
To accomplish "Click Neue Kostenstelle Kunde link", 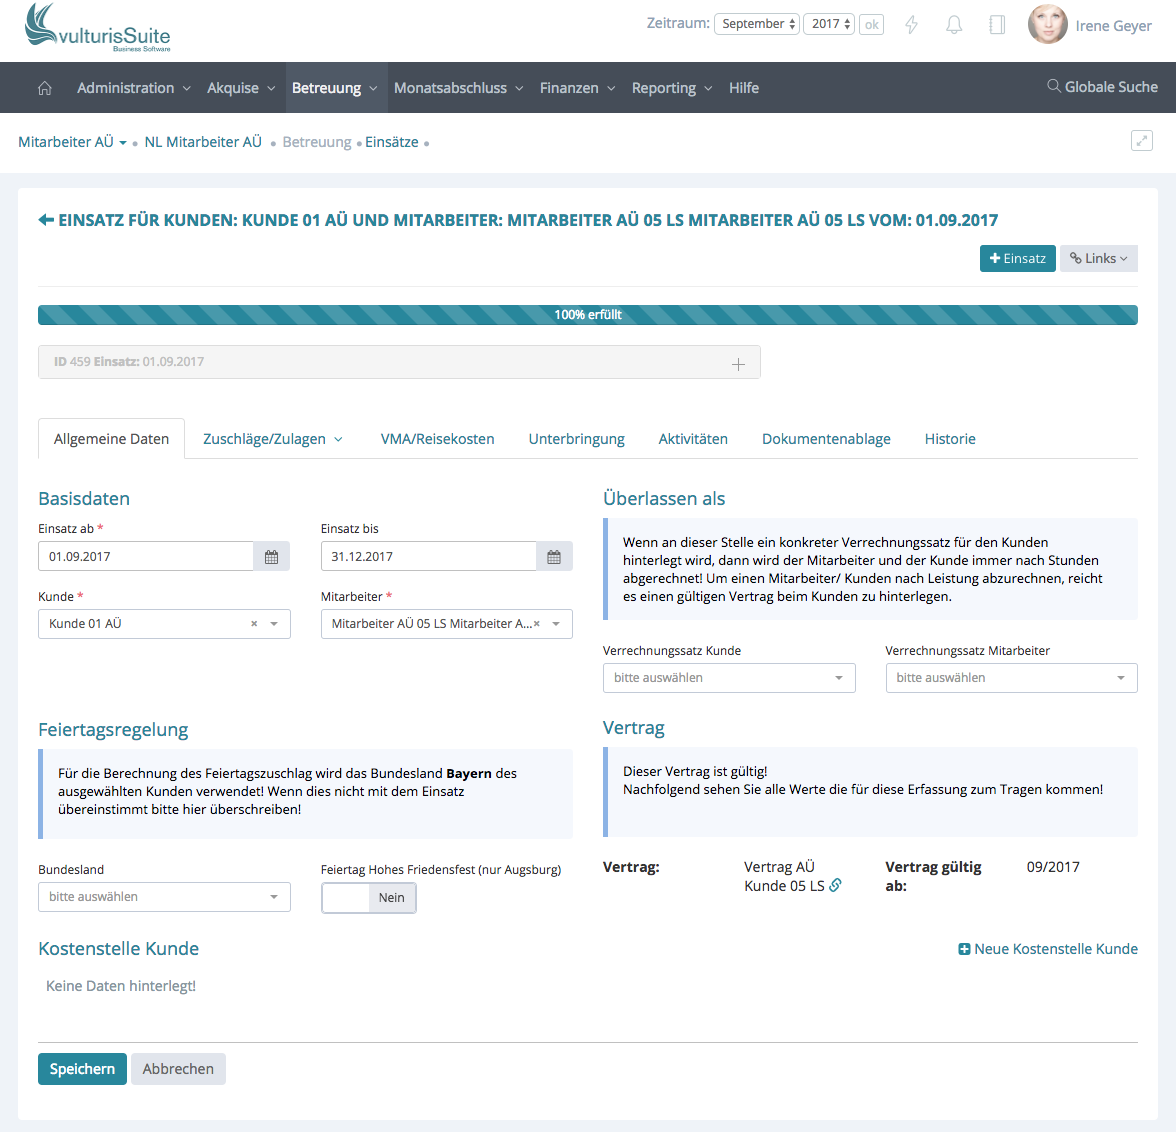I will 1048,949.
